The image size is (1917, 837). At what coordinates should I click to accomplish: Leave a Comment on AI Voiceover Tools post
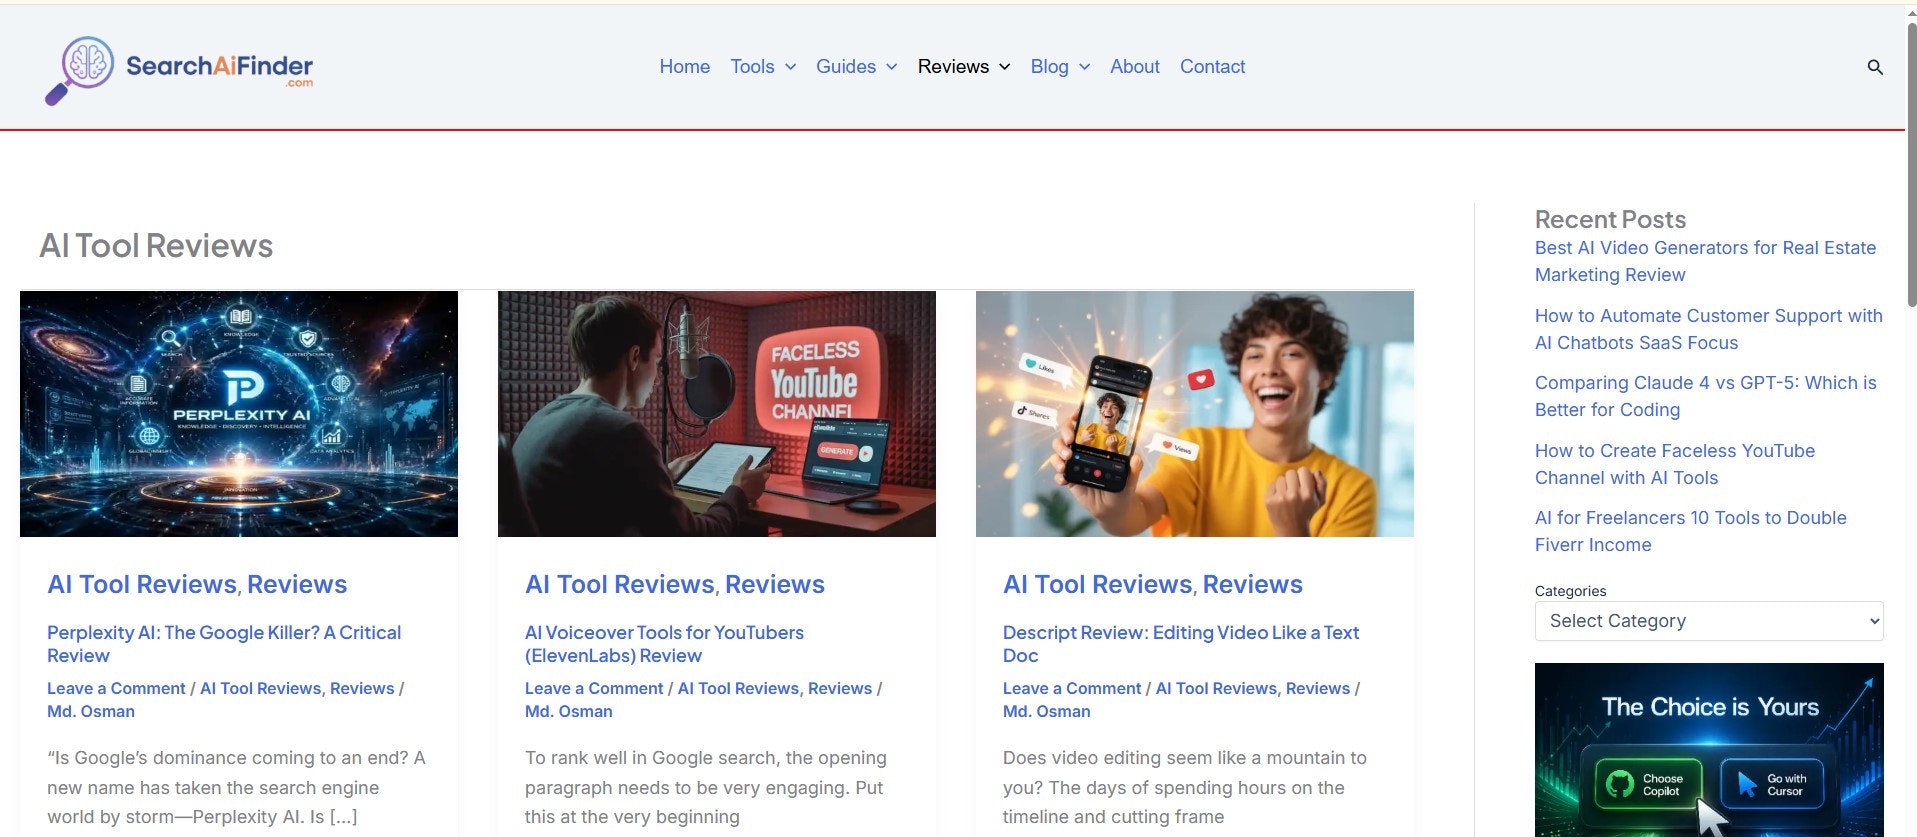[594, 688]
